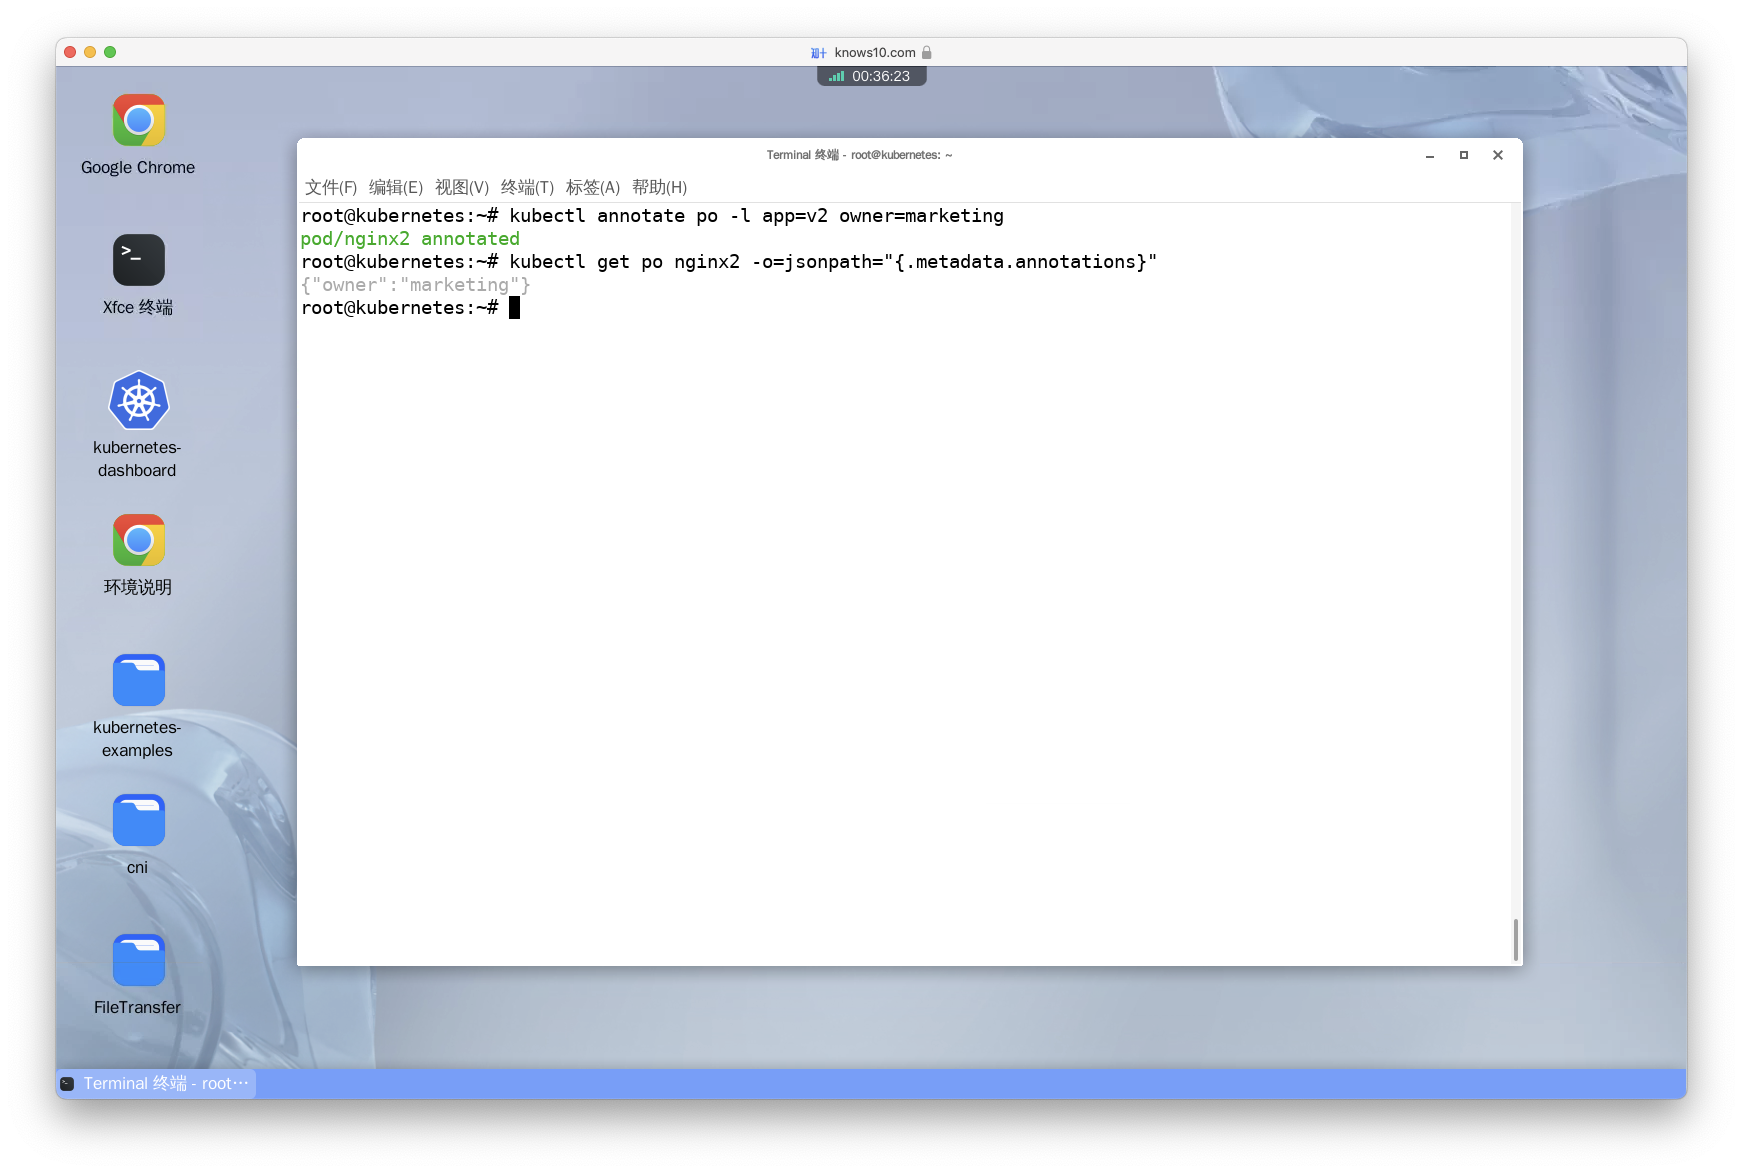This screenshot has width=1743, height=1173.
Task: Open the kubernetes-examples folder icon
Action: 138,680
